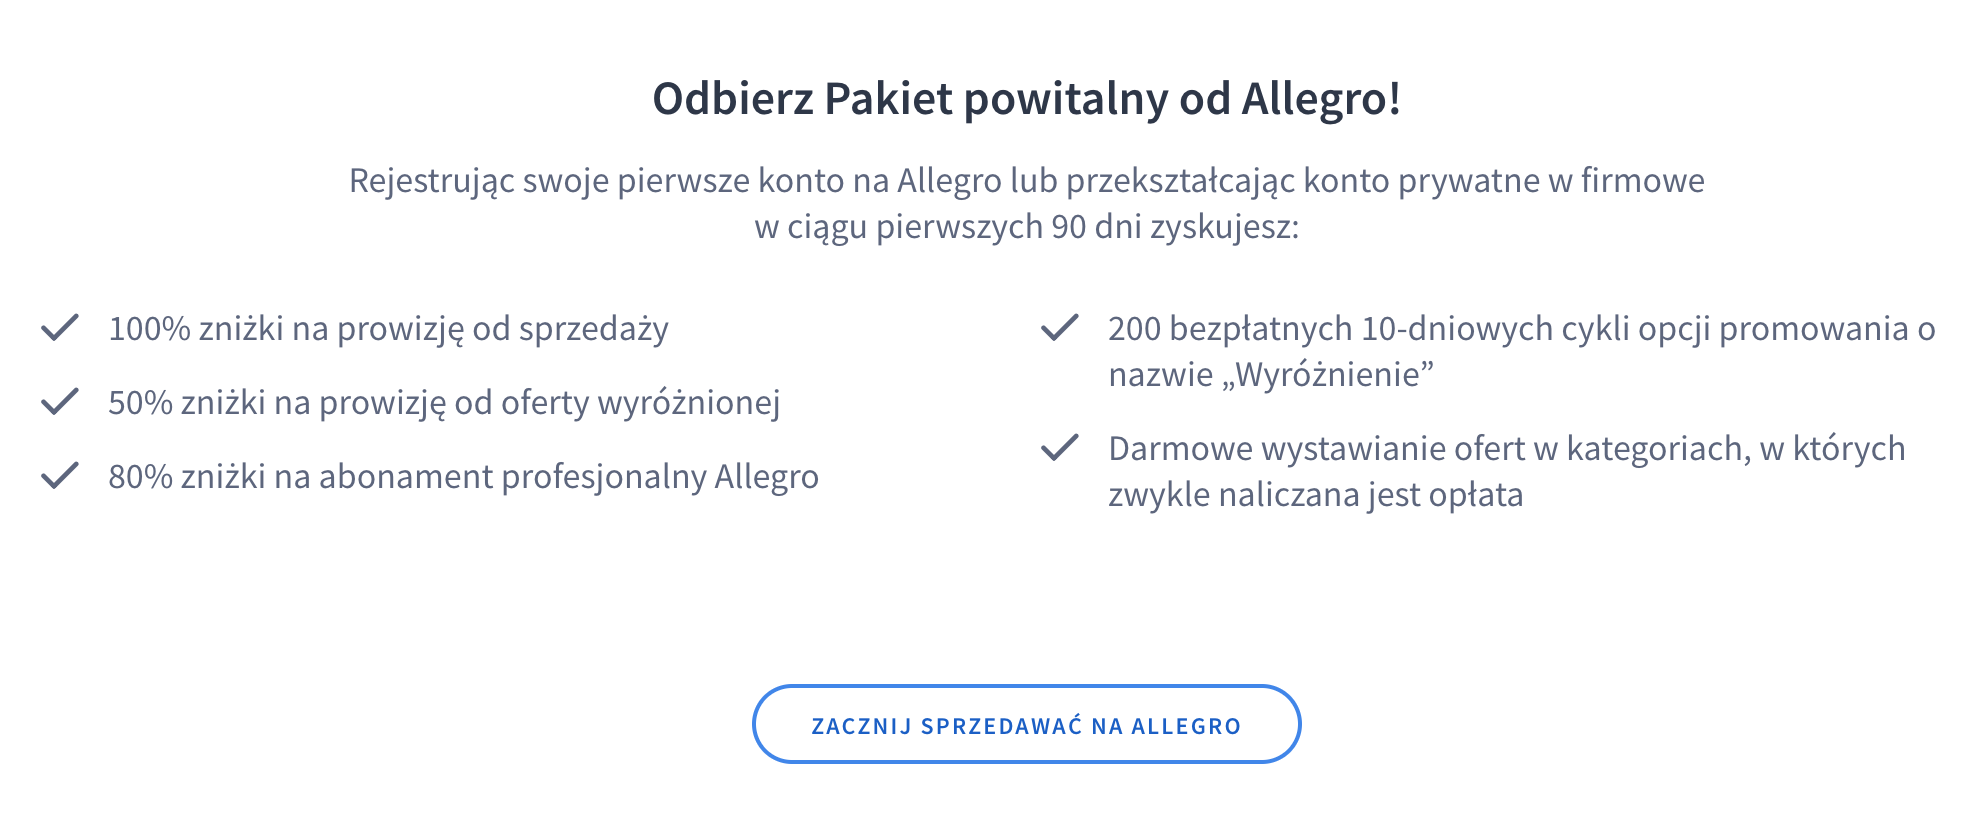Click the Darmowe wystawianie ofert w kategoriach line
Viewport: 1976px width, 838px height.
[1506, 449]
